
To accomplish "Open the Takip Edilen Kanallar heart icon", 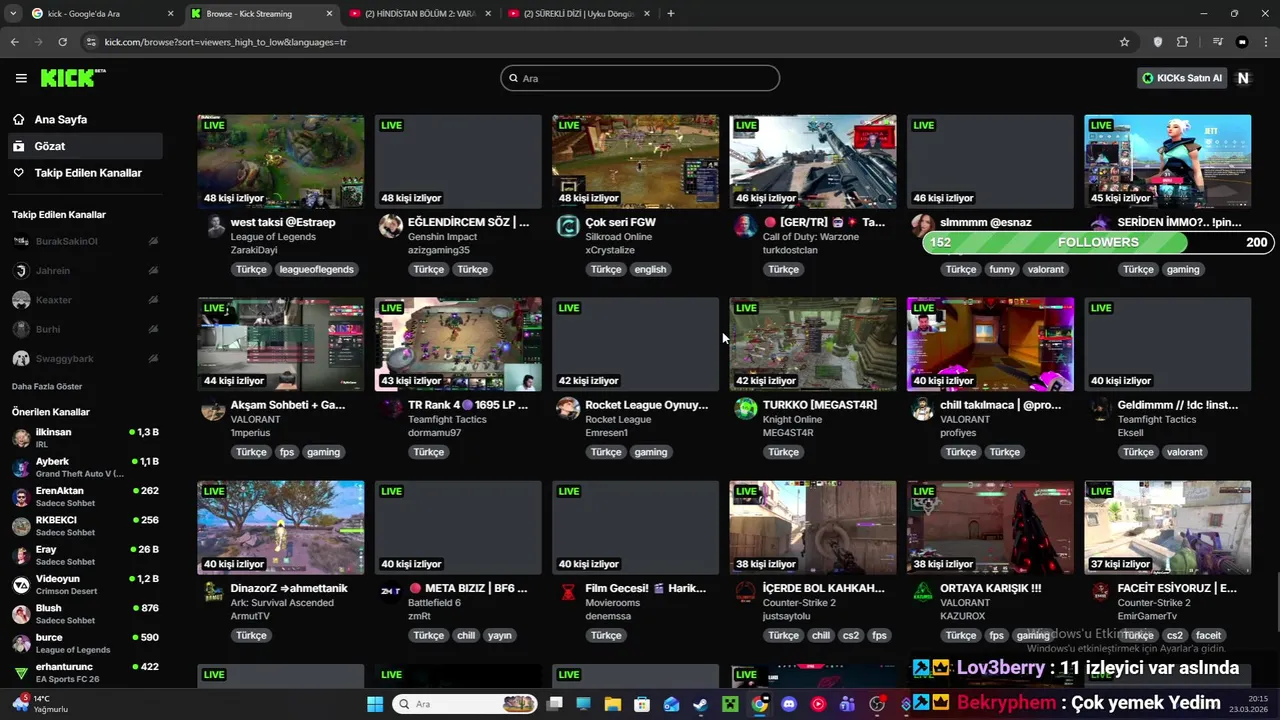I will [18, 173].
